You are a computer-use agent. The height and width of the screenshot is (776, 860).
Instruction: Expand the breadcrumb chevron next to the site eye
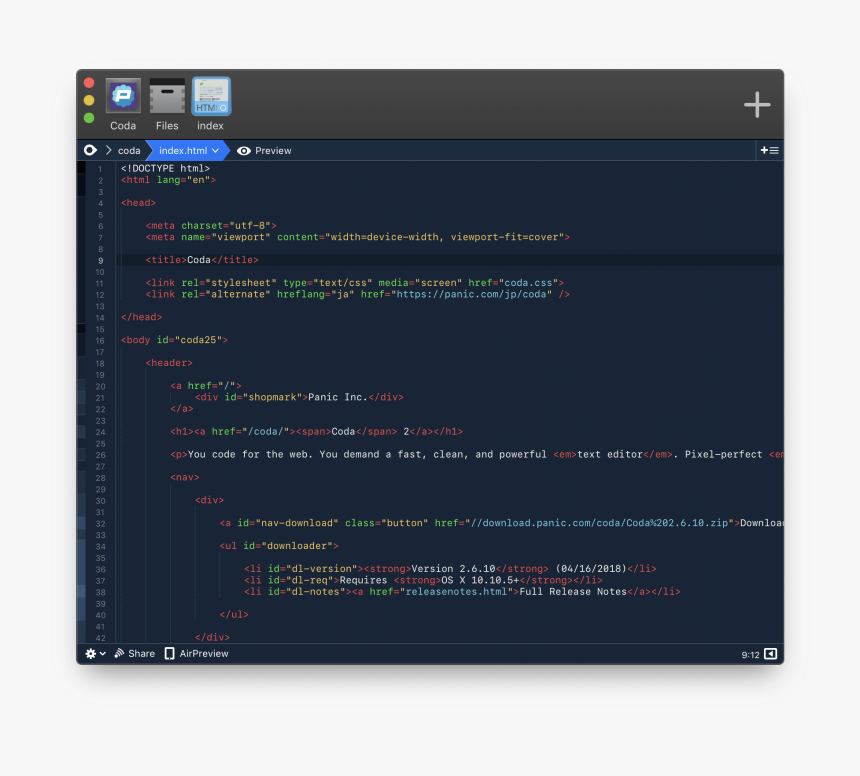pos(107,150)
